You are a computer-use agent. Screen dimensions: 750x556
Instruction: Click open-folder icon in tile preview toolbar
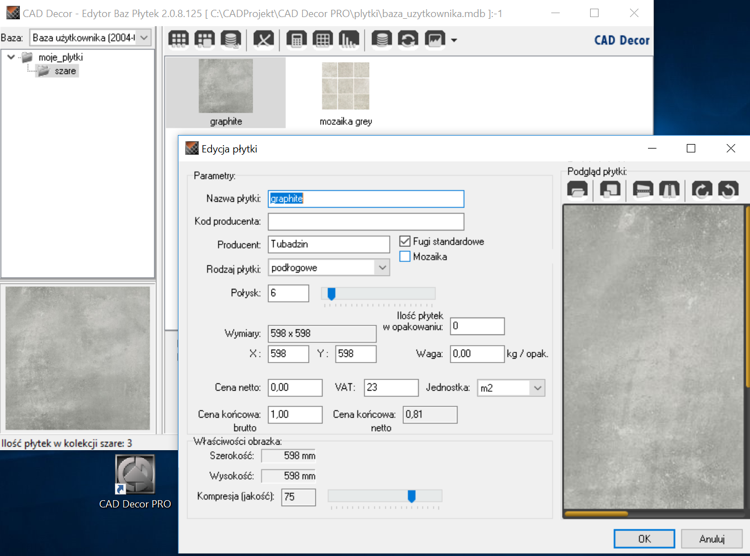[x=577, y=189]
